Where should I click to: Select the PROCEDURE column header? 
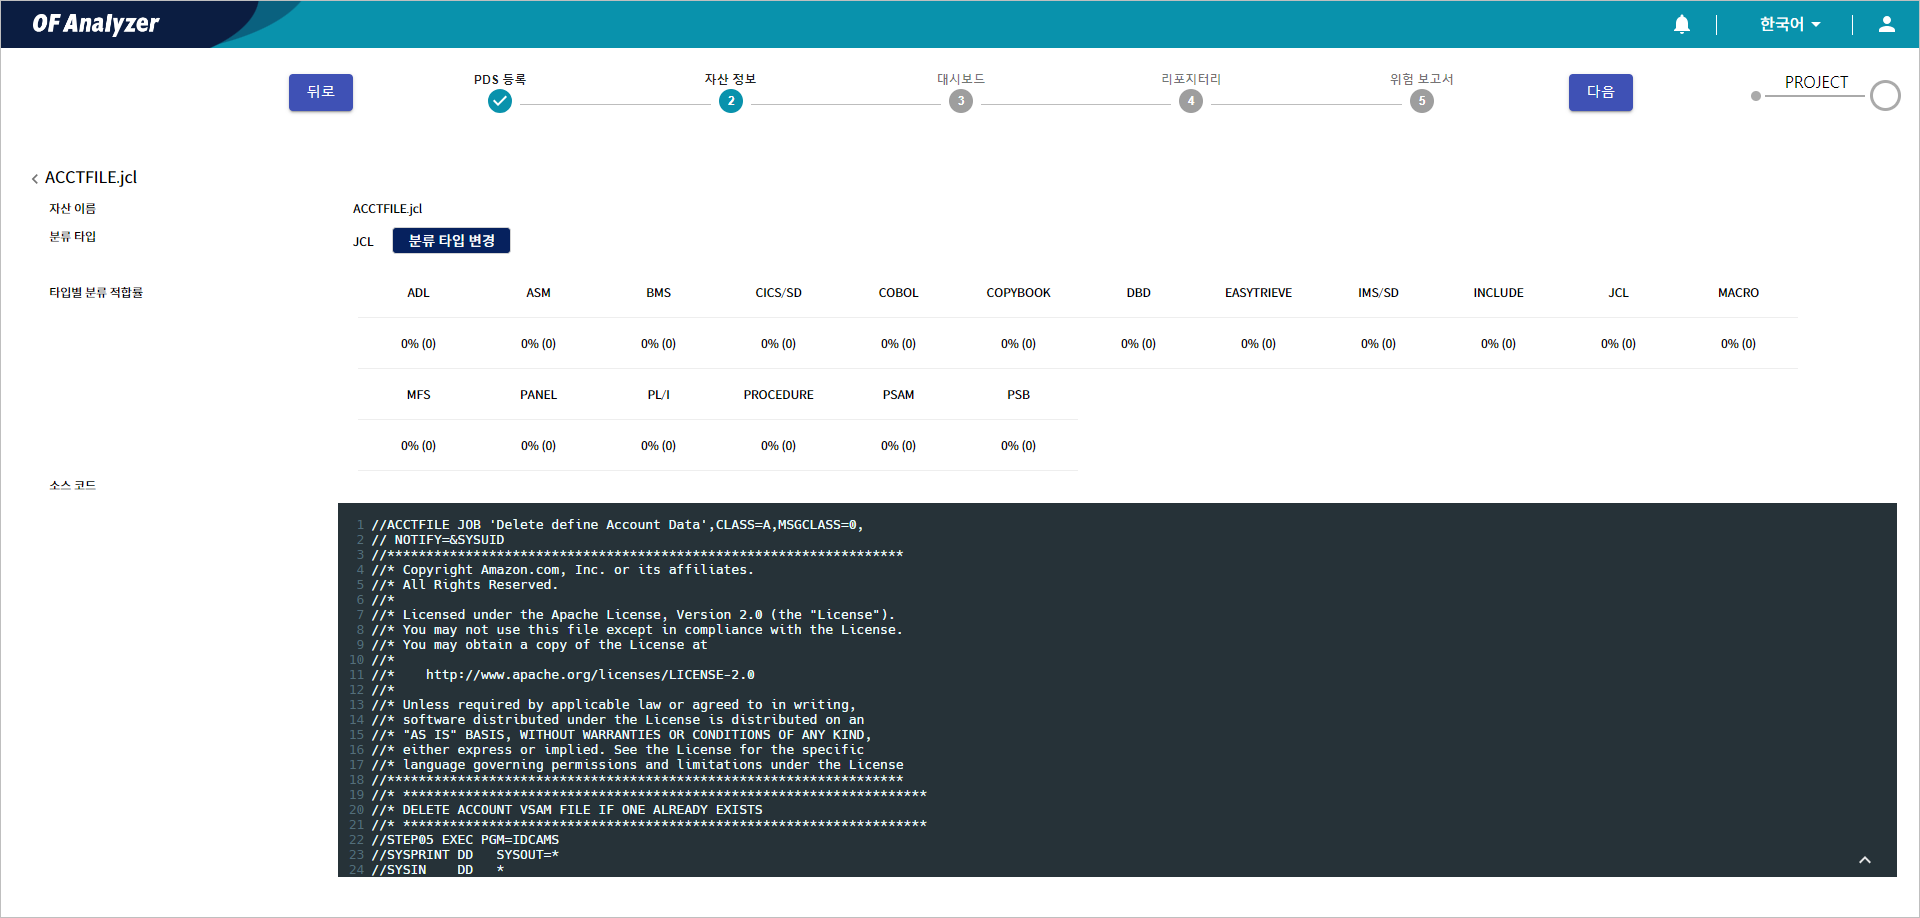click(x=778, y=395)
